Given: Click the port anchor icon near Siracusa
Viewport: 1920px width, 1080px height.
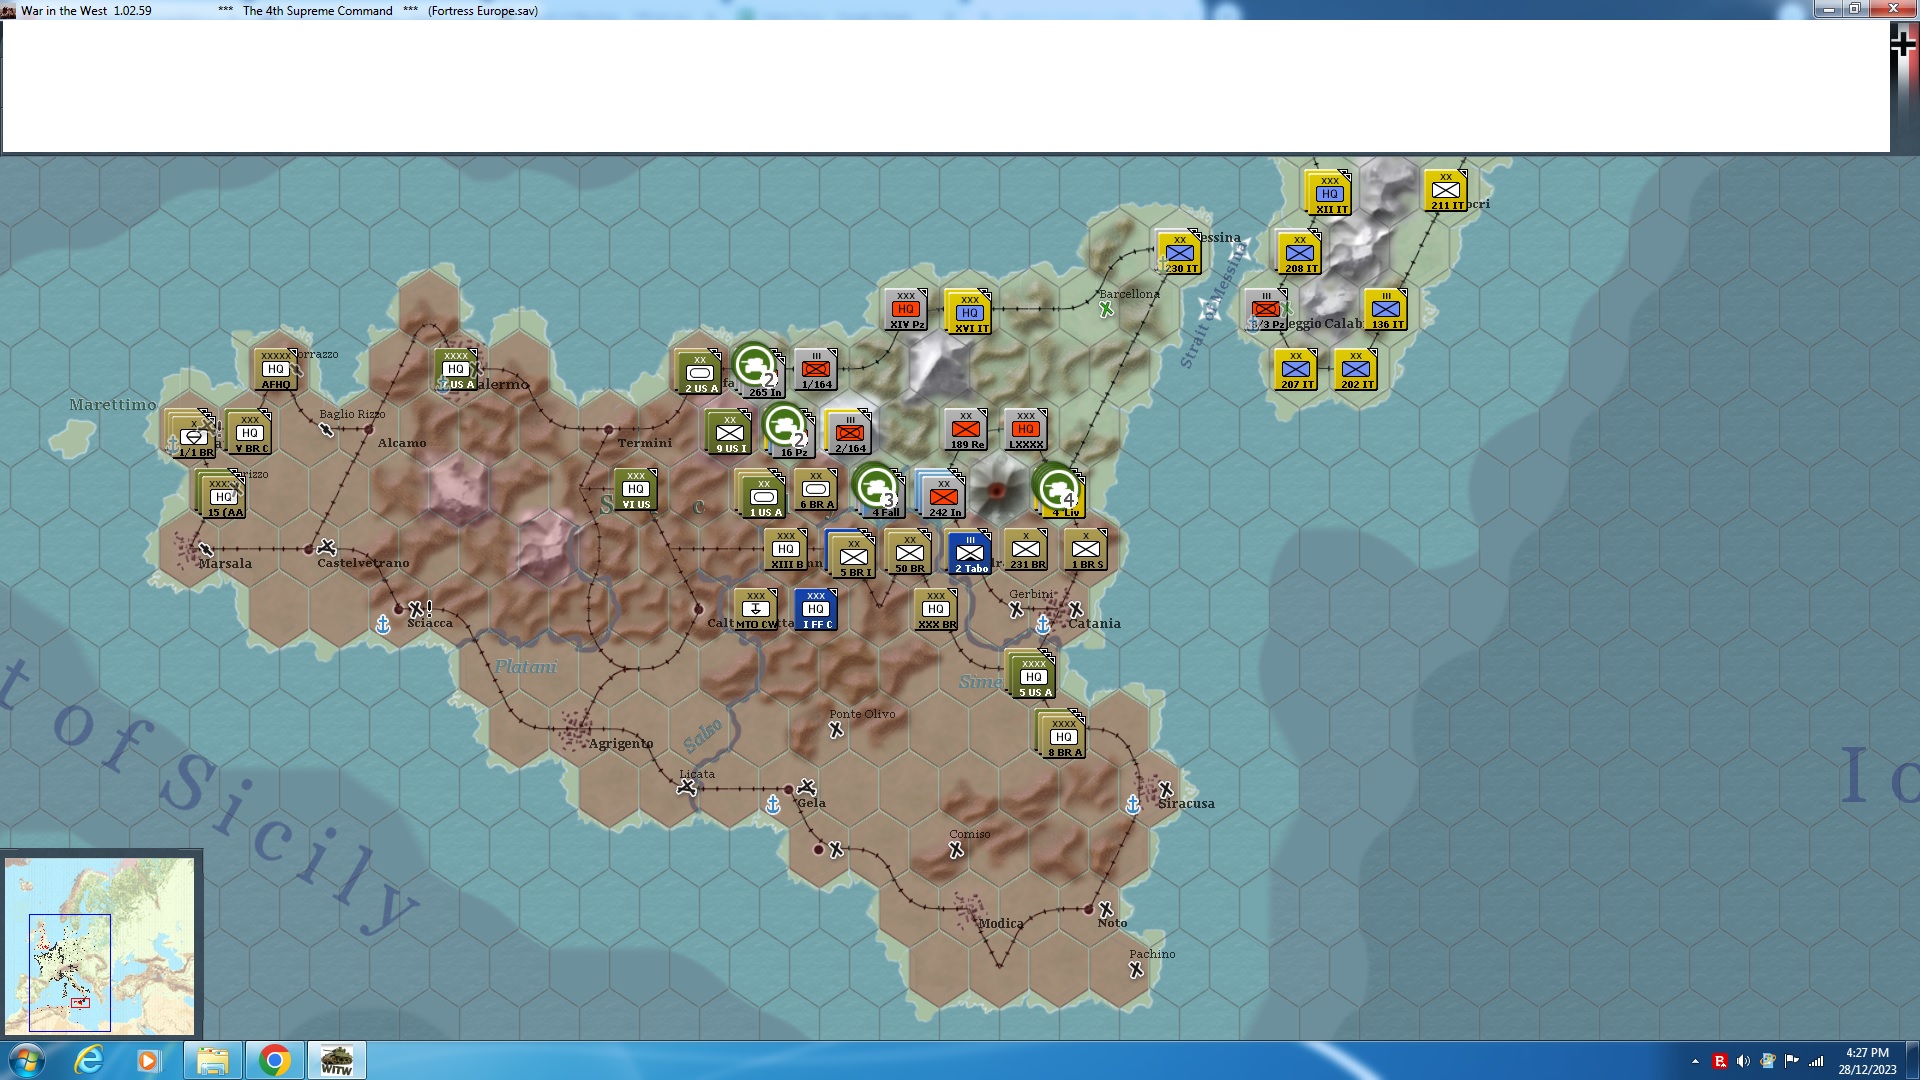Looking at the screenshot, I should tap(1133, 804).
